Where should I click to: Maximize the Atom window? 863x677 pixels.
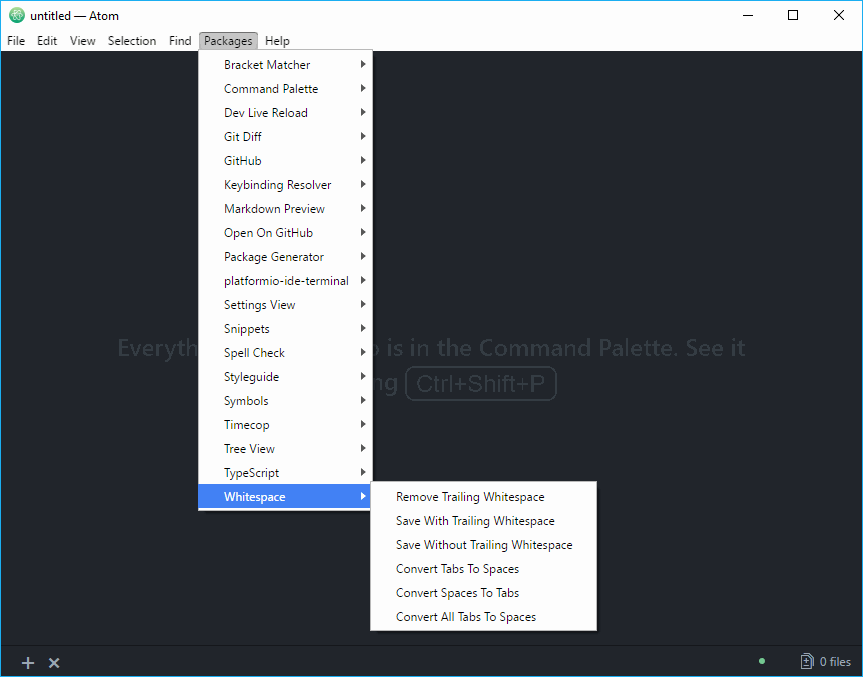click(x=793, y=15)
